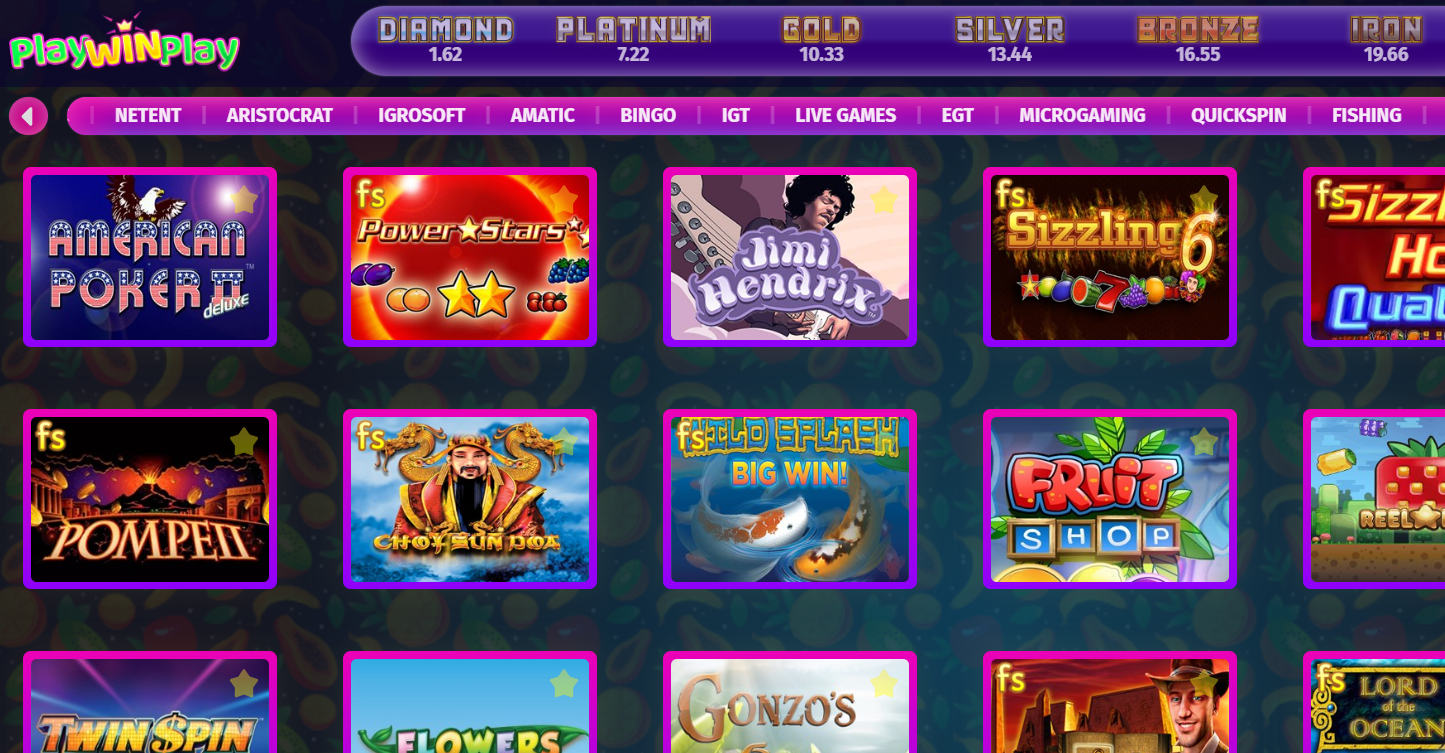Click fs icon on Sizzling 6 tile
The height and width of the screenshot is (753, 1445).
1011,194
